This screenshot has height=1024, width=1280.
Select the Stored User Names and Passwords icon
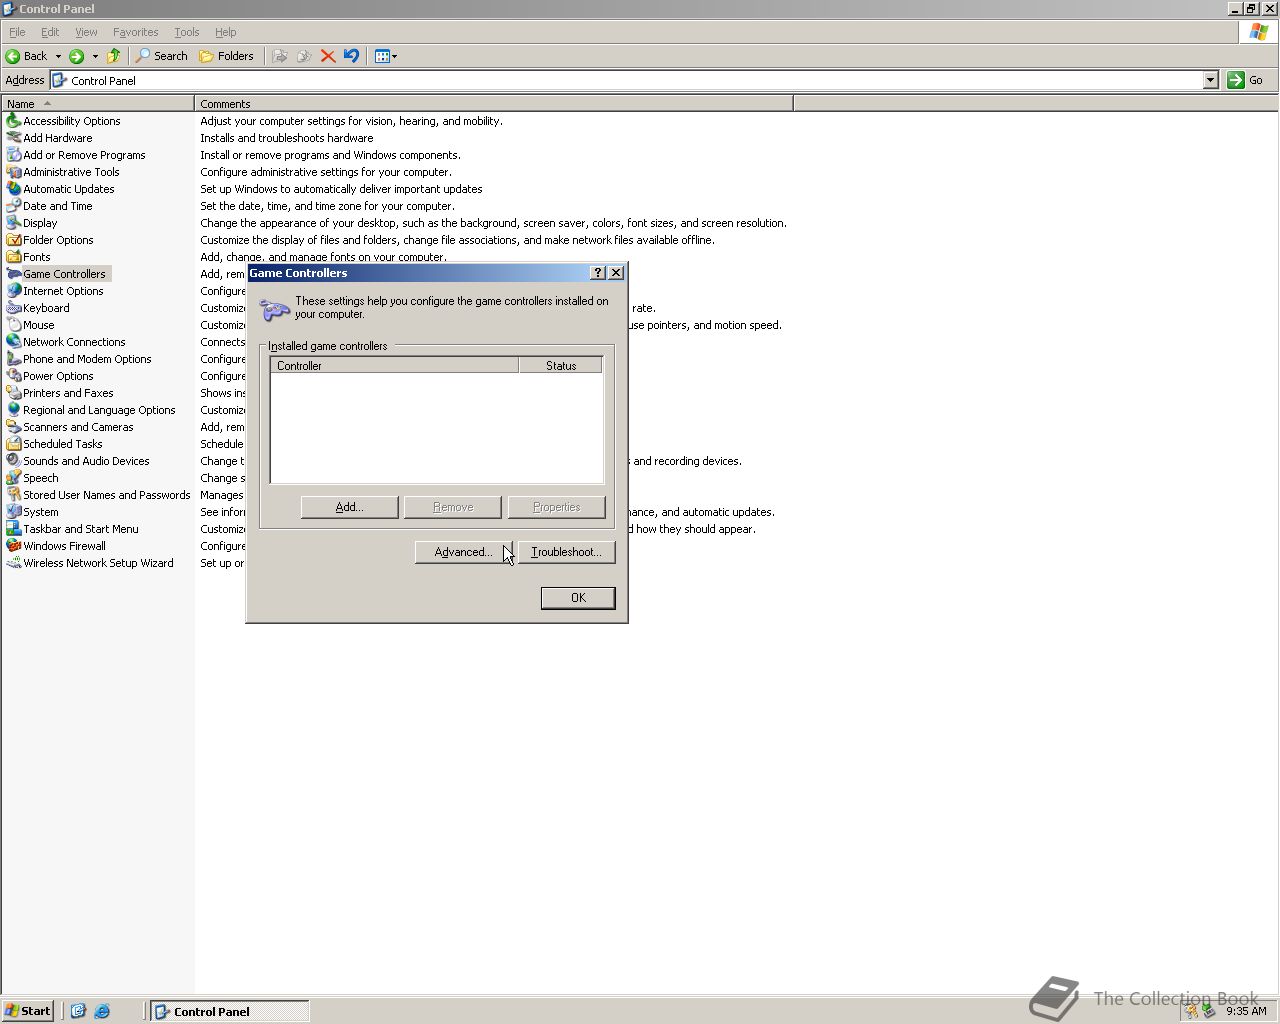point(13,495)
